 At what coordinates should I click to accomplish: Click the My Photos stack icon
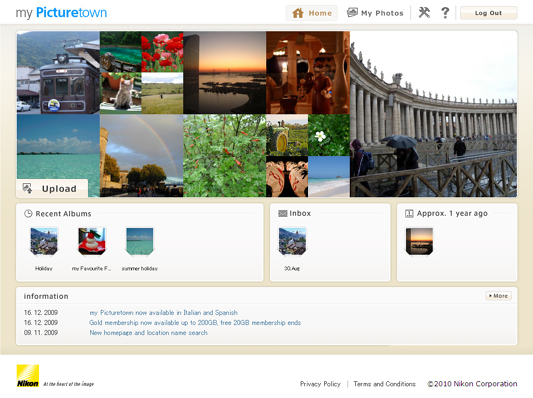tap(352, 13)
